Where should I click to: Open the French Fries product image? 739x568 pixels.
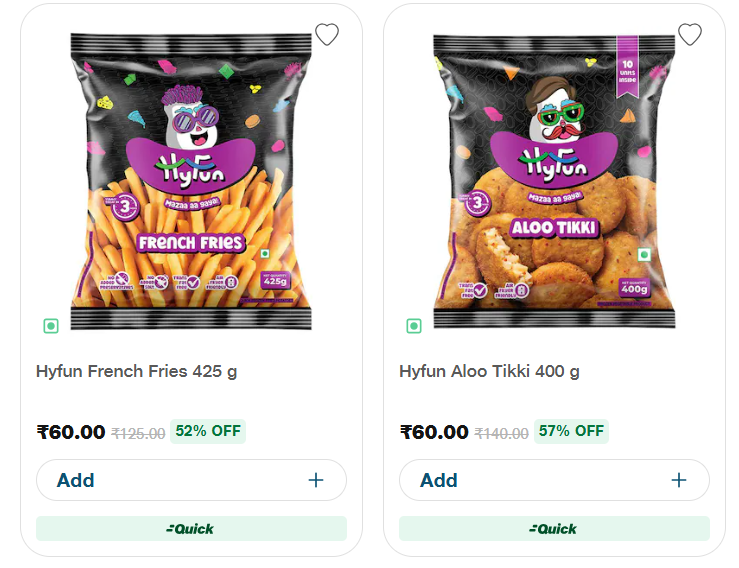[x=191, y=180]
